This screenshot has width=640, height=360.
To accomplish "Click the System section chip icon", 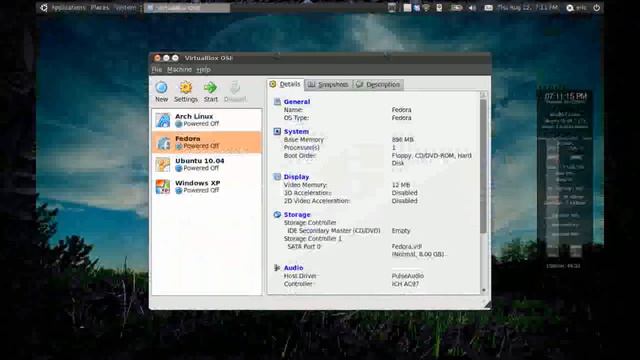I will coord(277,131).
